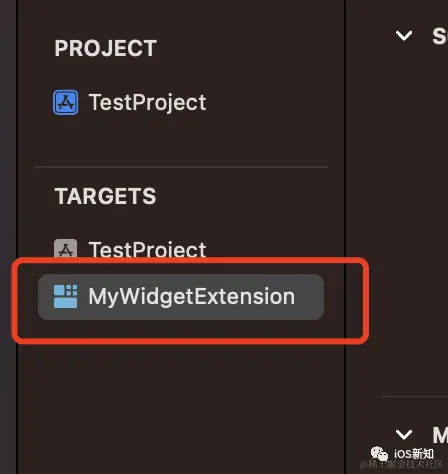Click the divider line between PROJECT and TARGETS
The image size is (448, 474).
pos(181,167)
